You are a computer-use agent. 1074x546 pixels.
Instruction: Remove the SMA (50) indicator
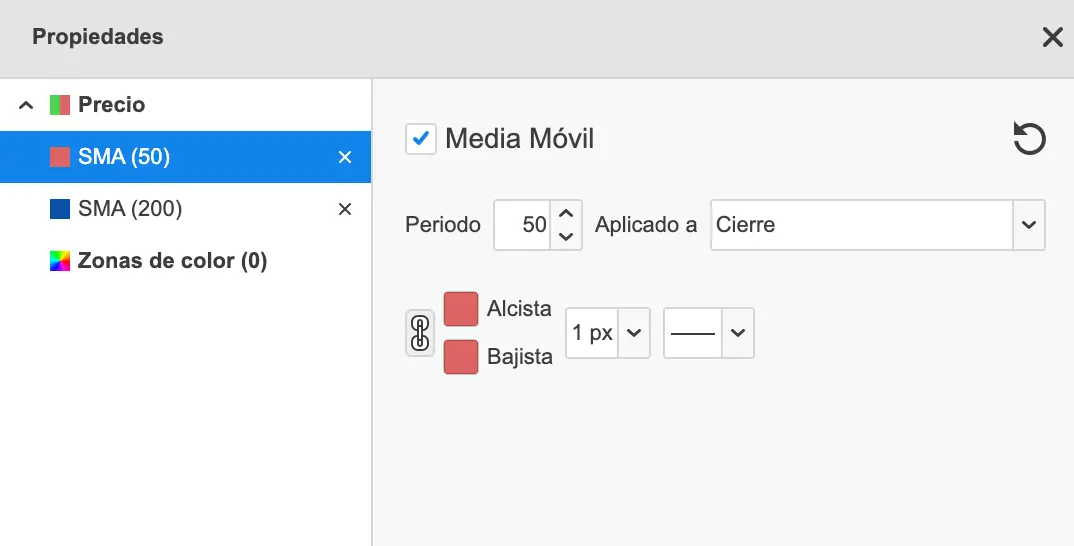pyautogui.click(x=345, y=157)
